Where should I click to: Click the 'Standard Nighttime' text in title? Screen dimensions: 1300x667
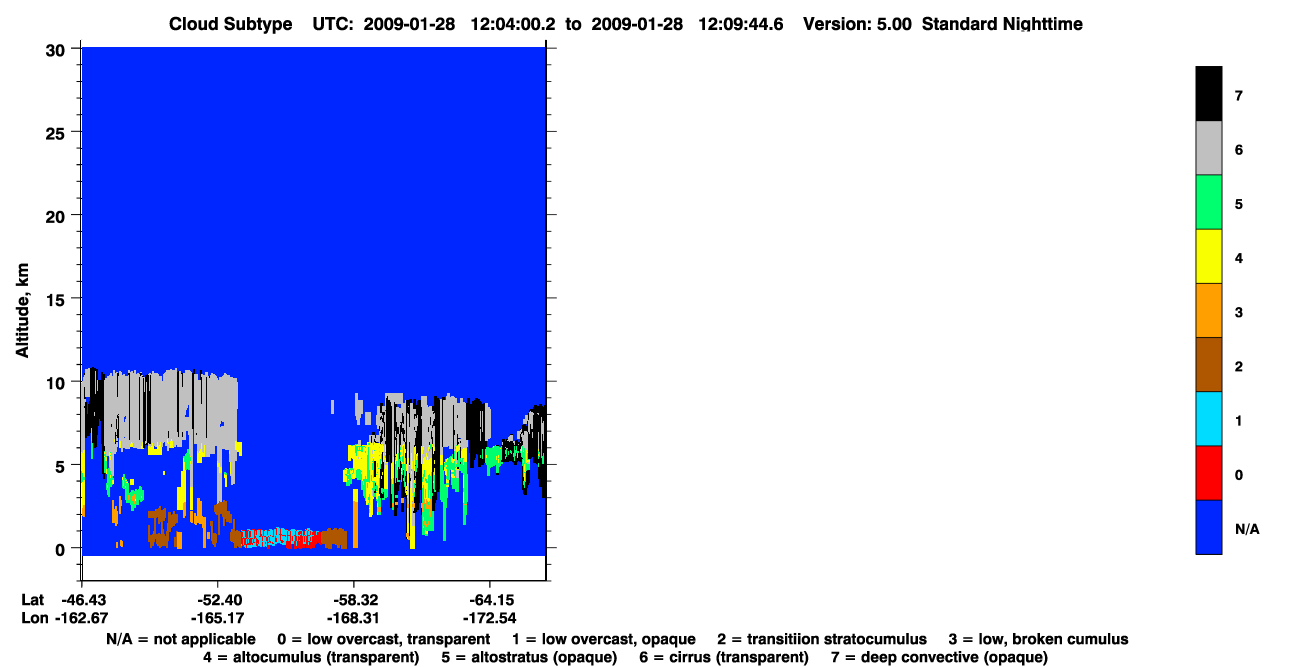coord(1003,24)
